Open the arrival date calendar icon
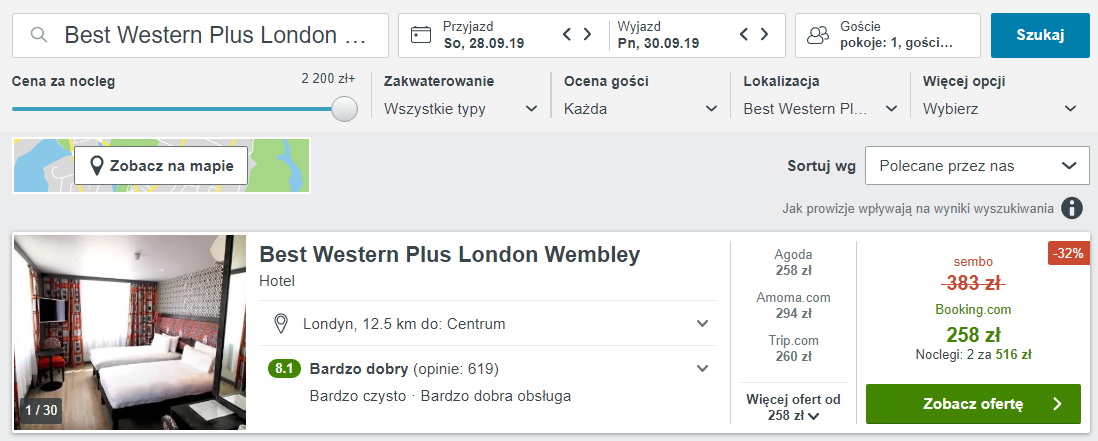The width and height of the screenshot is (1098, 441). point(422,35)
